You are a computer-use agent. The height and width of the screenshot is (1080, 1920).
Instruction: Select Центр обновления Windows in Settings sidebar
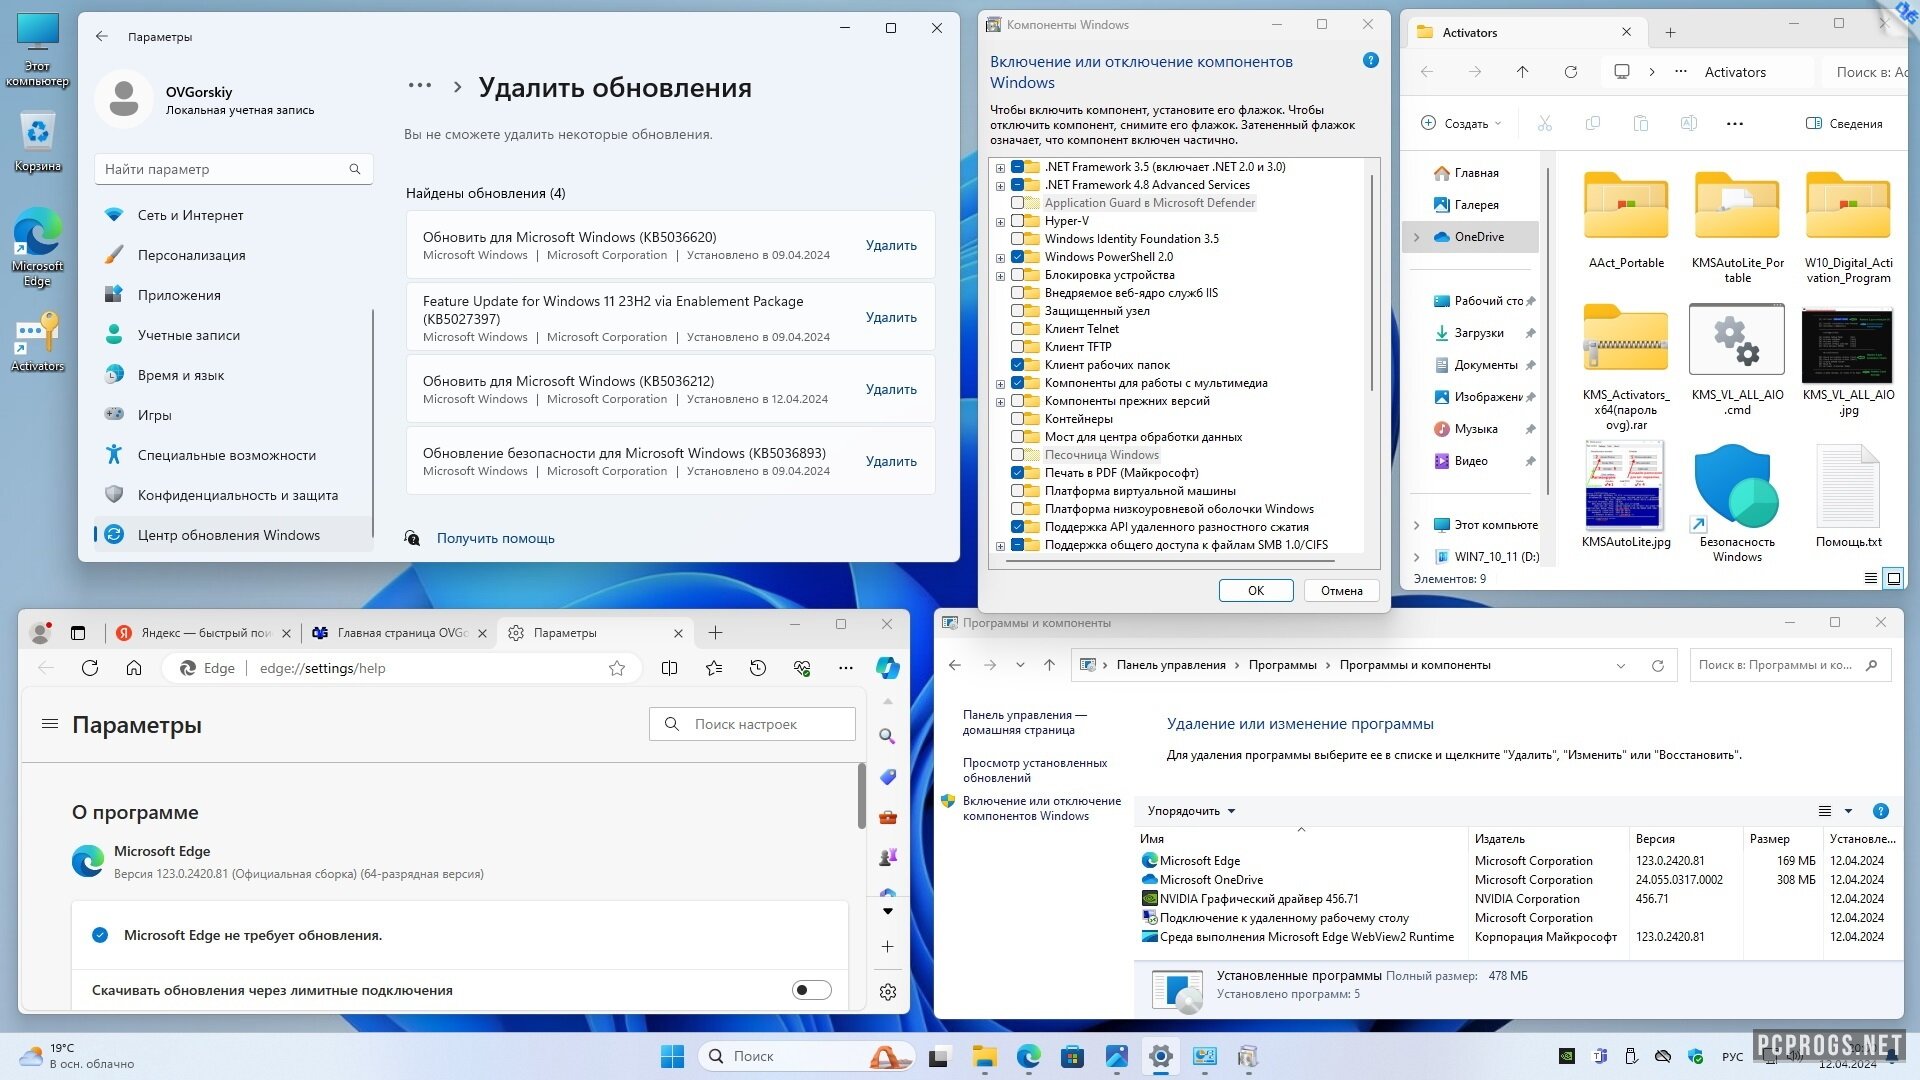pyautogui.click(x=232, y=535)
